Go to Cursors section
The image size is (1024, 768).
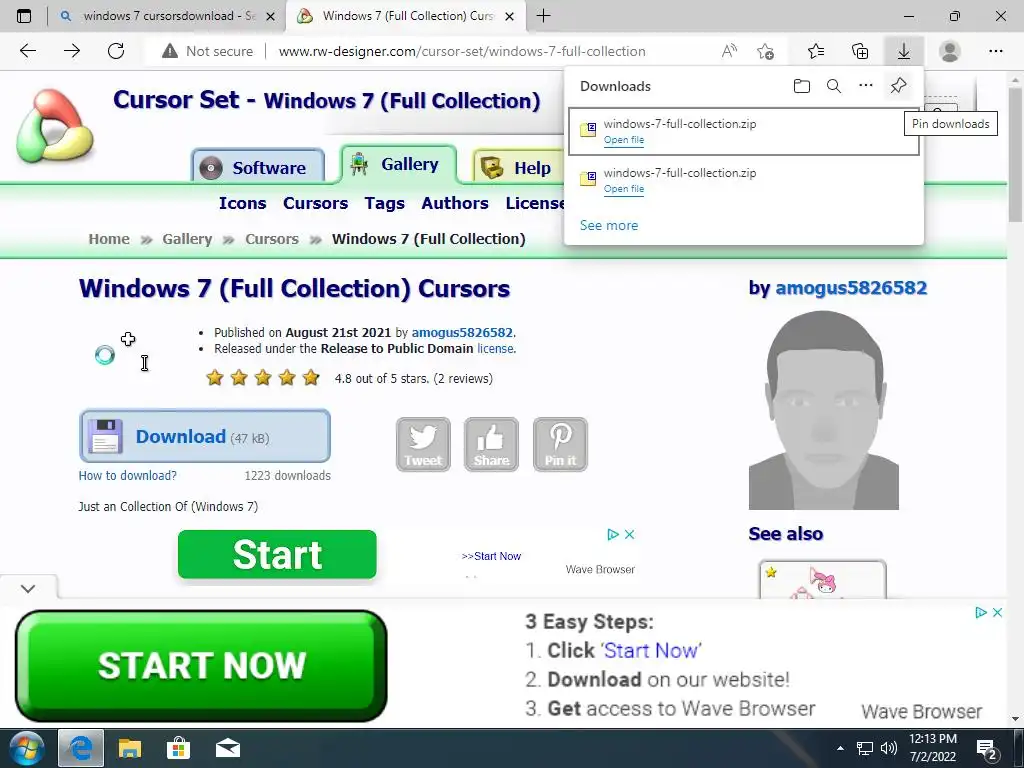[315, 203]
